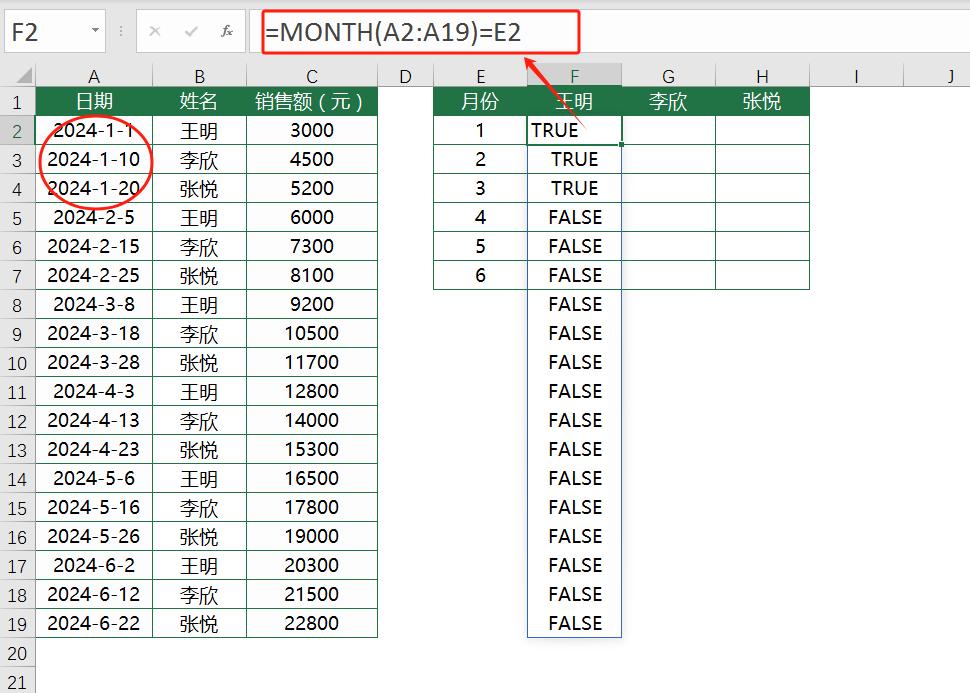
Task: Click the Name Box showing F2
Action: 54,31
